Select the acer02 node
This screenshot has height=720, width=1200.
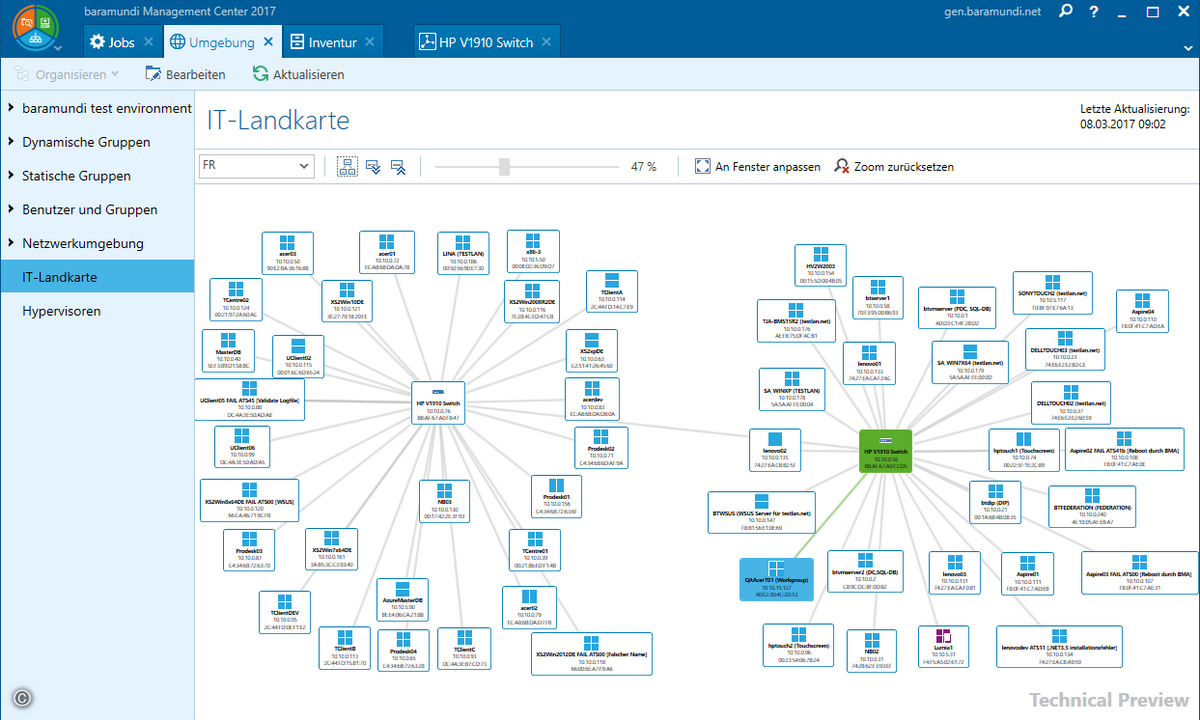[x=529, y=608]
